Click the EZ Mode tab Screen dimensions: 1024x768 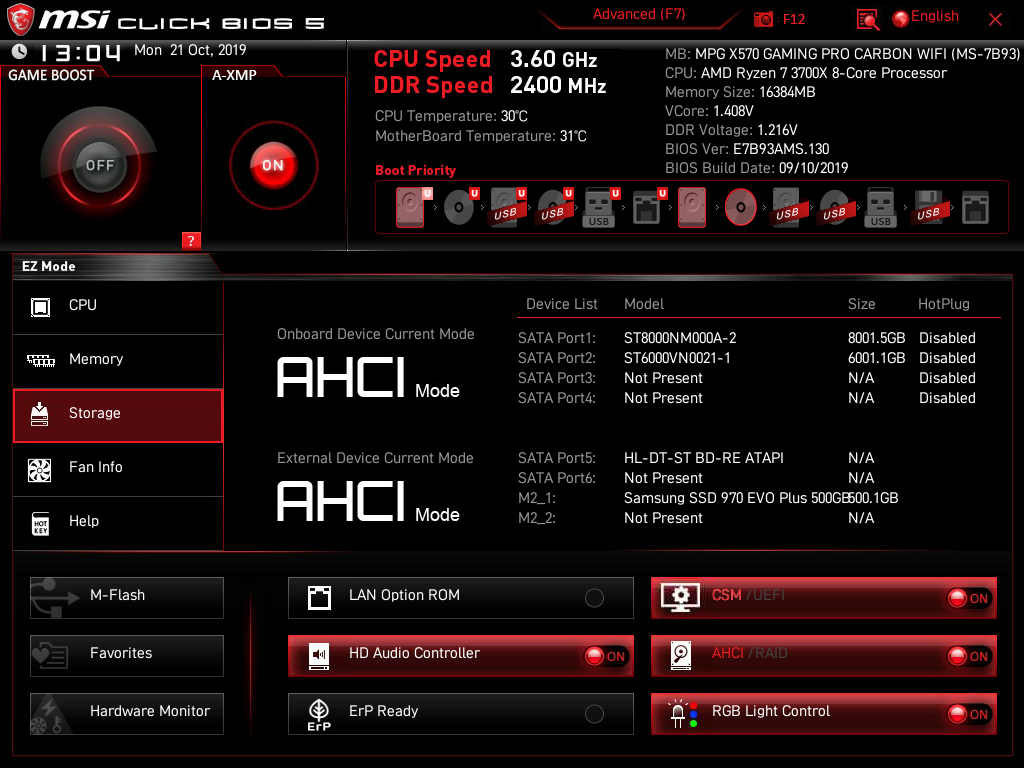pos(49,266)
